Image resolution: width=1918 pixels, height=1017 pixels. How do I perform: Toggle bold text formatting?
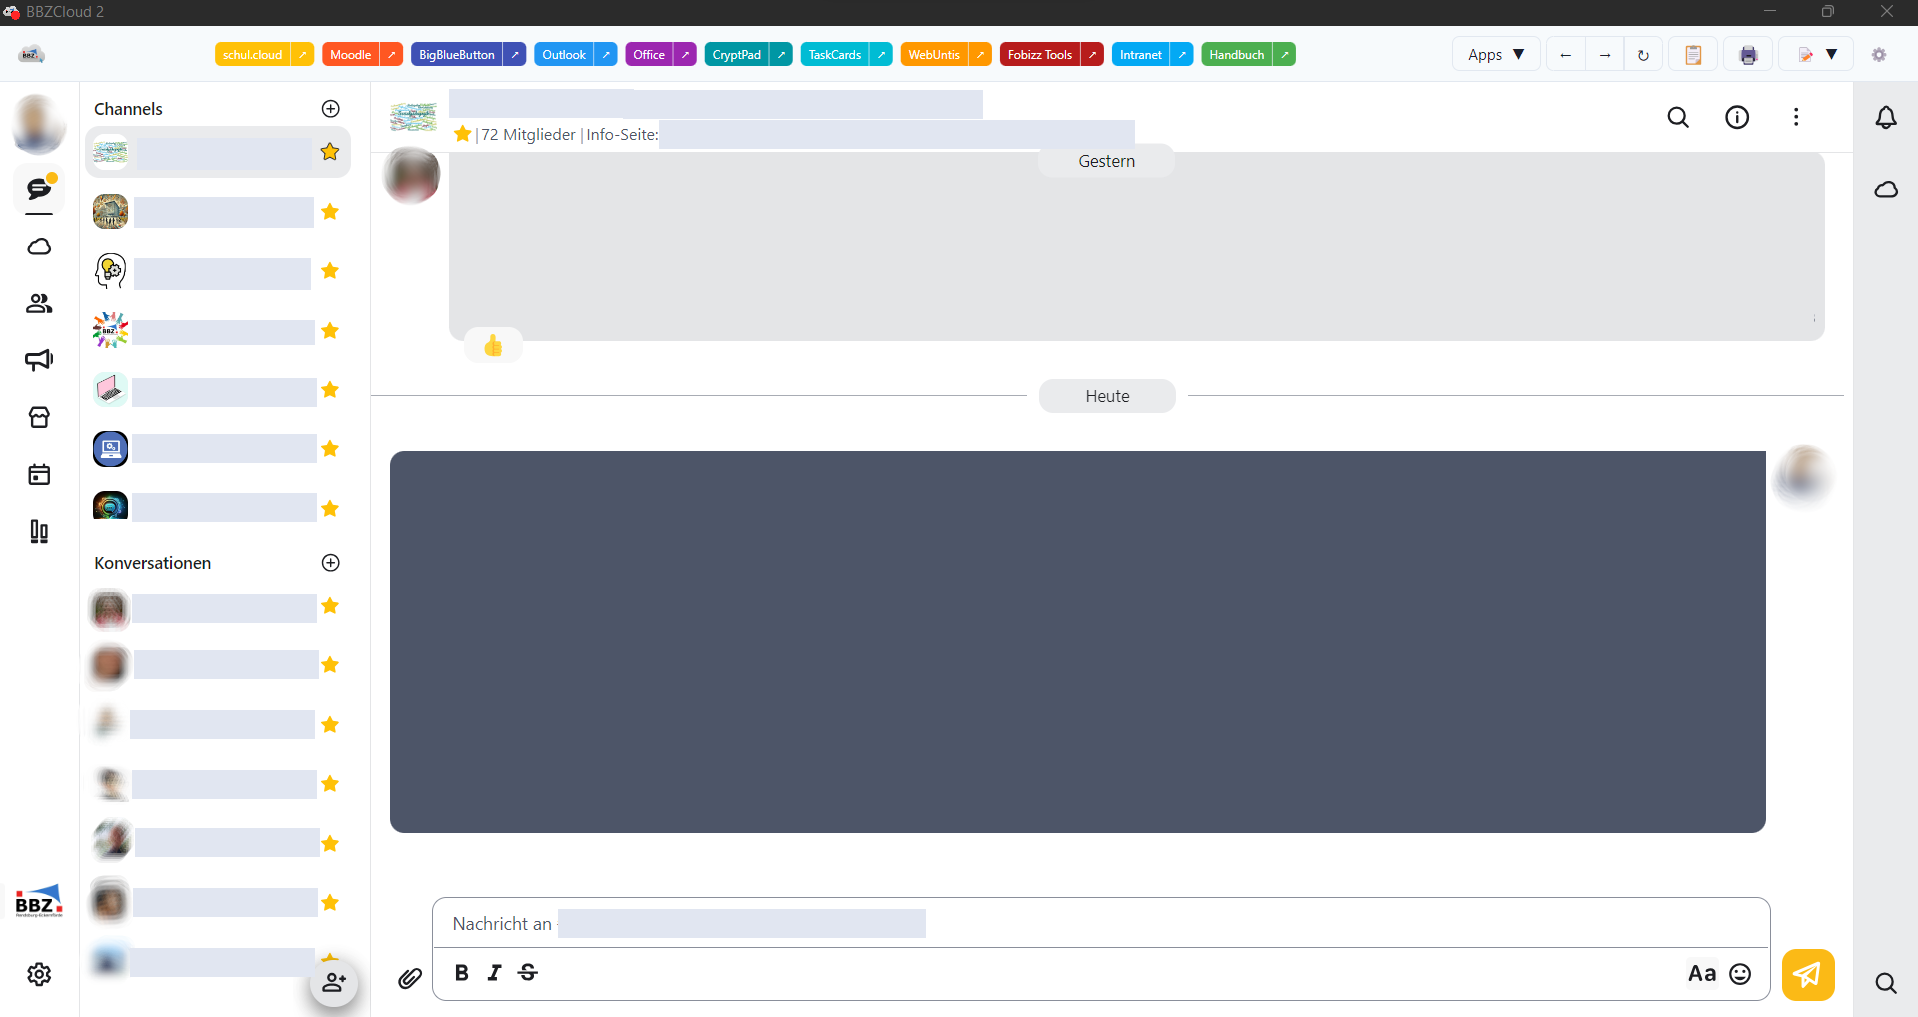click(x=461, y=973)
